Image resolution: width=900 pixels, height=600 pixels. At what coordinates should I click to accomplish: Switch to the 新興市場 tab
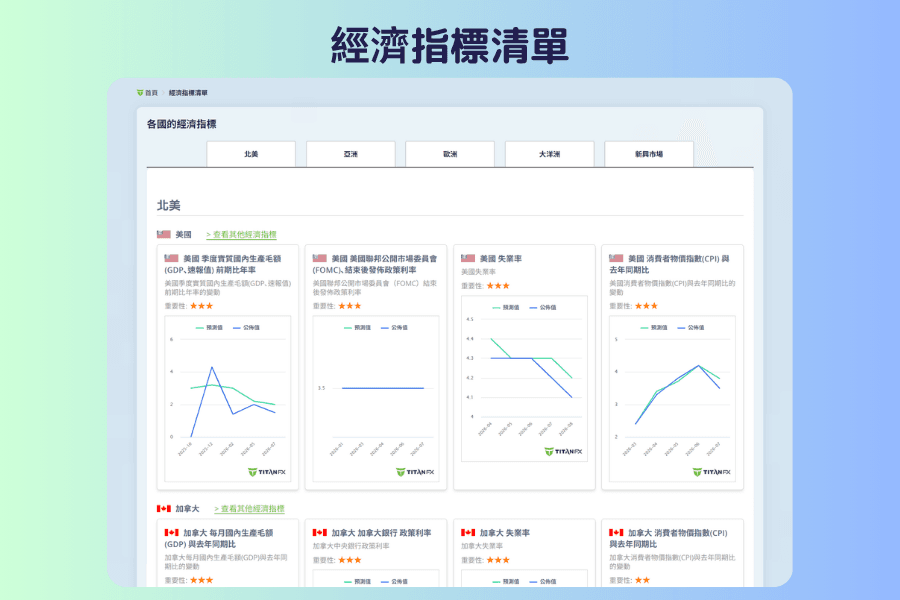pos(649,154)
